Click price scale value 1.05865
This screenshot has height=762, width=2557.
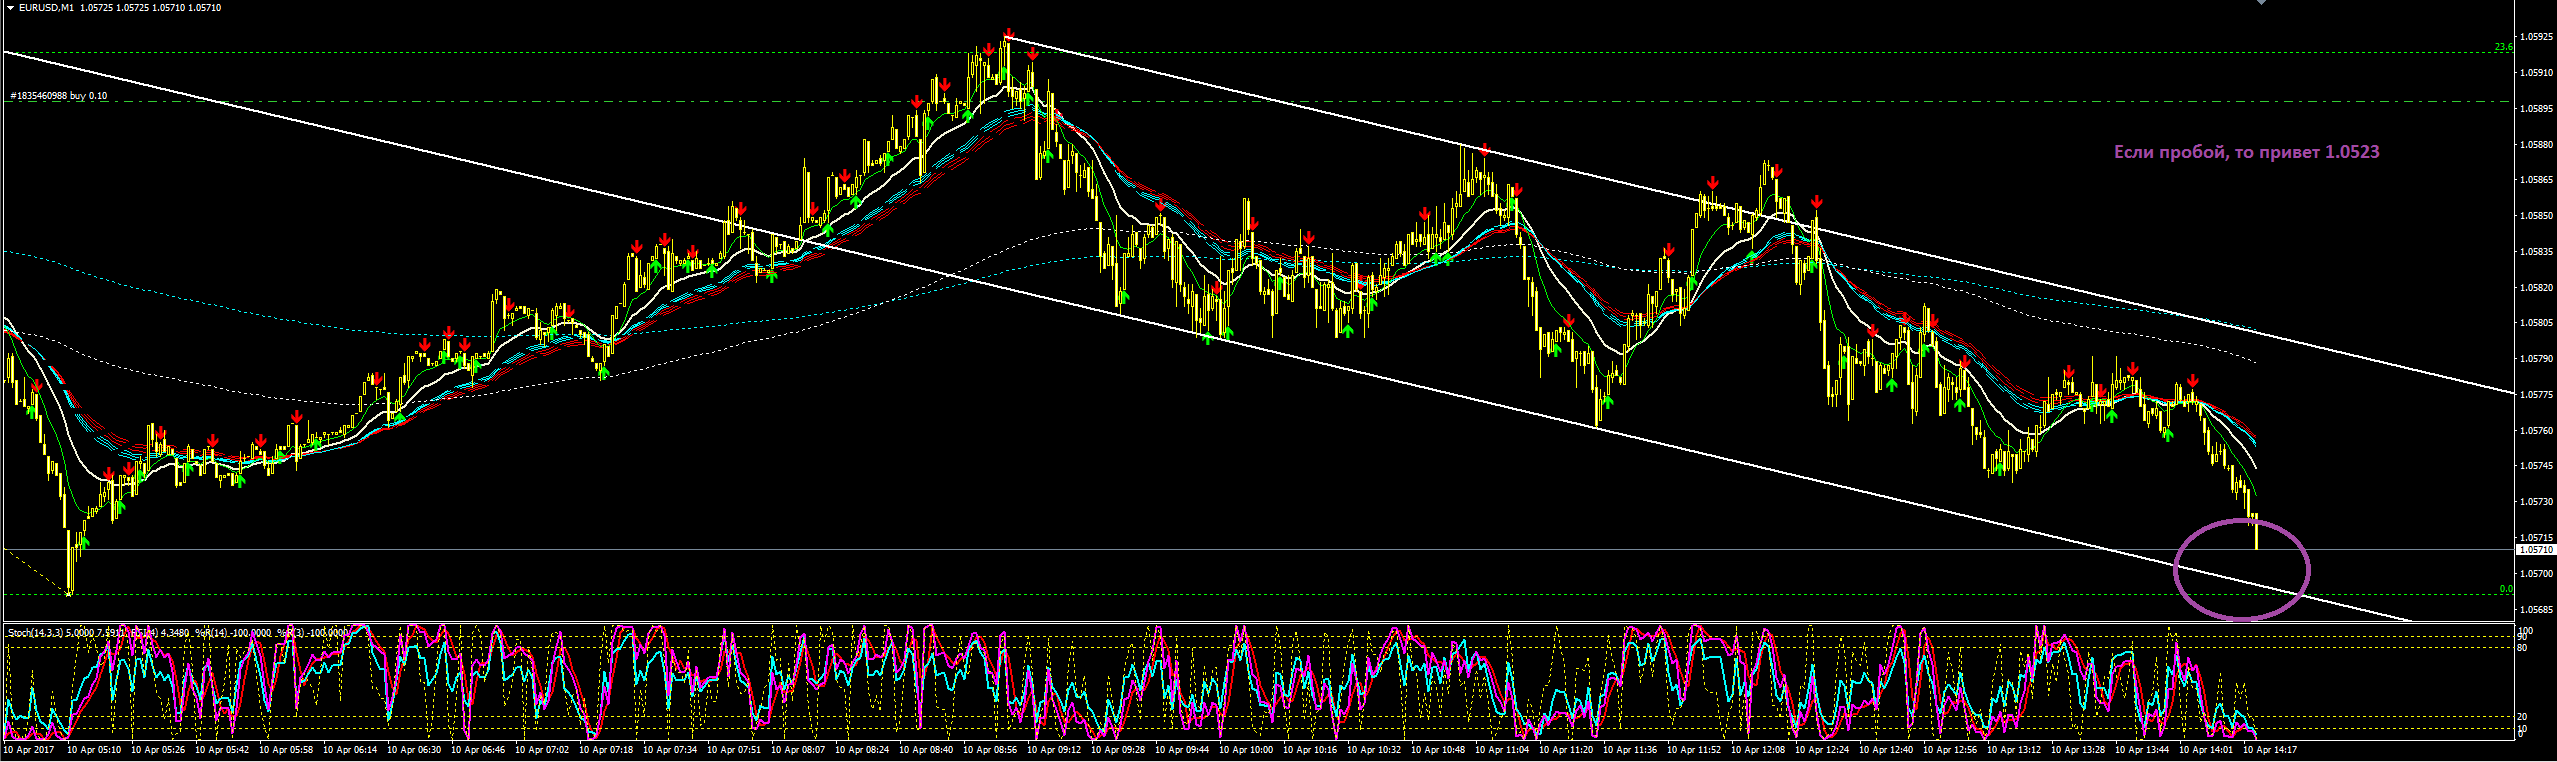[2535, 180]
